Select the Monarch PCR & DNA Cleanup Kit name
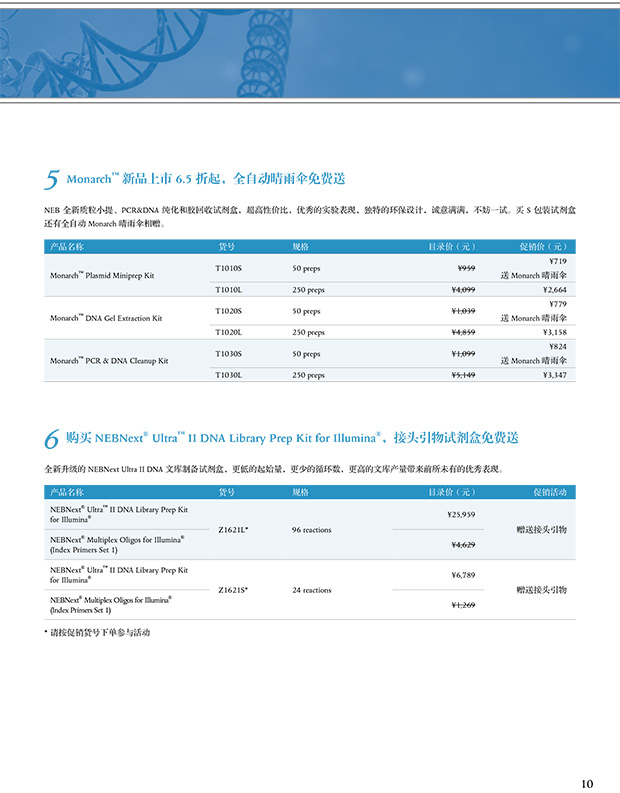 [108, 360]
